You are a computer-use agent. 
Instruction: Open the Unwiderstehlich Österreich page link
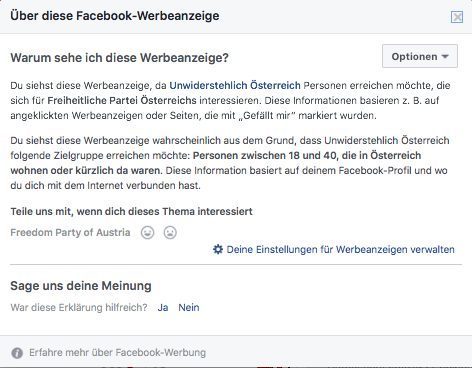[x=235, y=85]
